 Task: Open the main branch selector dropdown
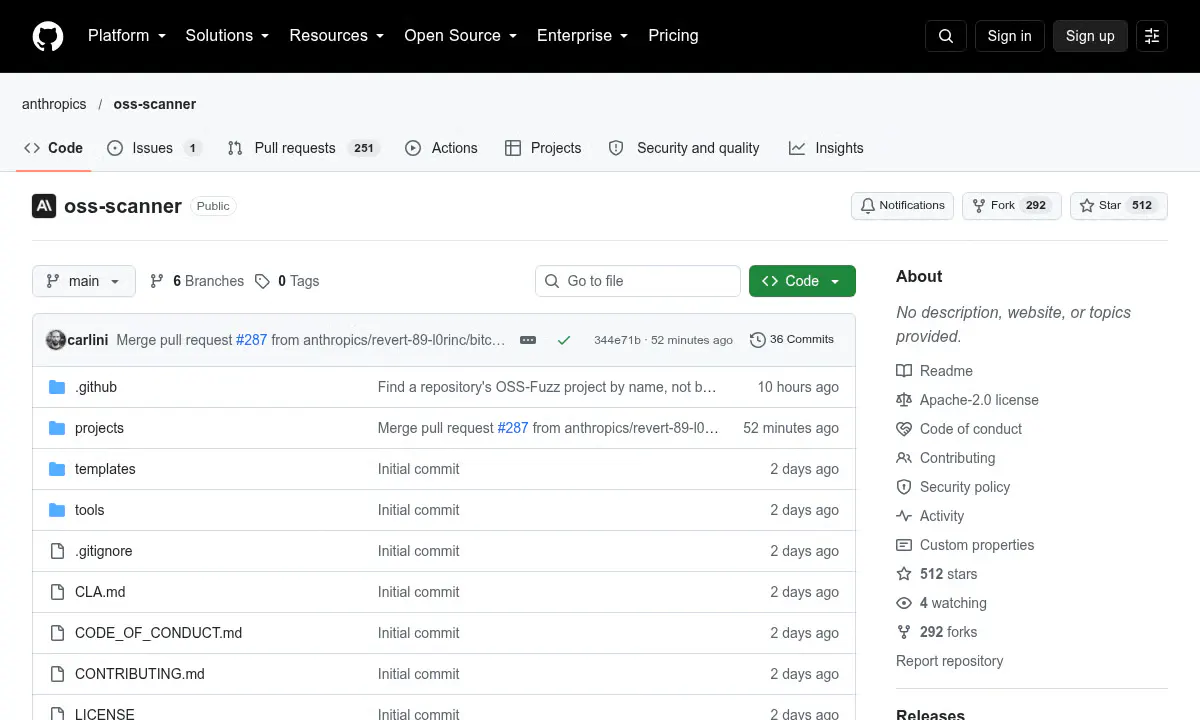(84, 281)
